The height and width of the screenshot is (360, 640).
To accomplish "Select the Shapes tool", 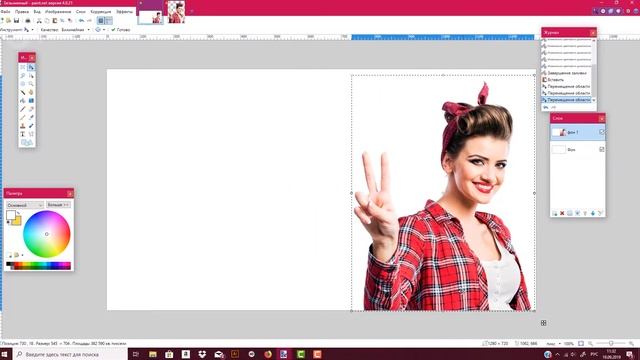I will (31, 134).
